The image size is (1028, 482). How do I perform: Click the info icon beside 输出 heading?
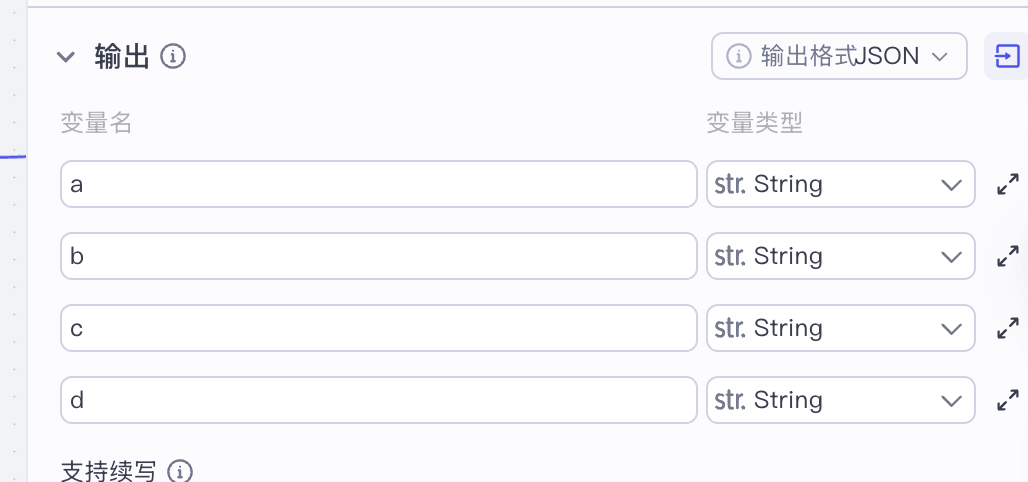174,57
